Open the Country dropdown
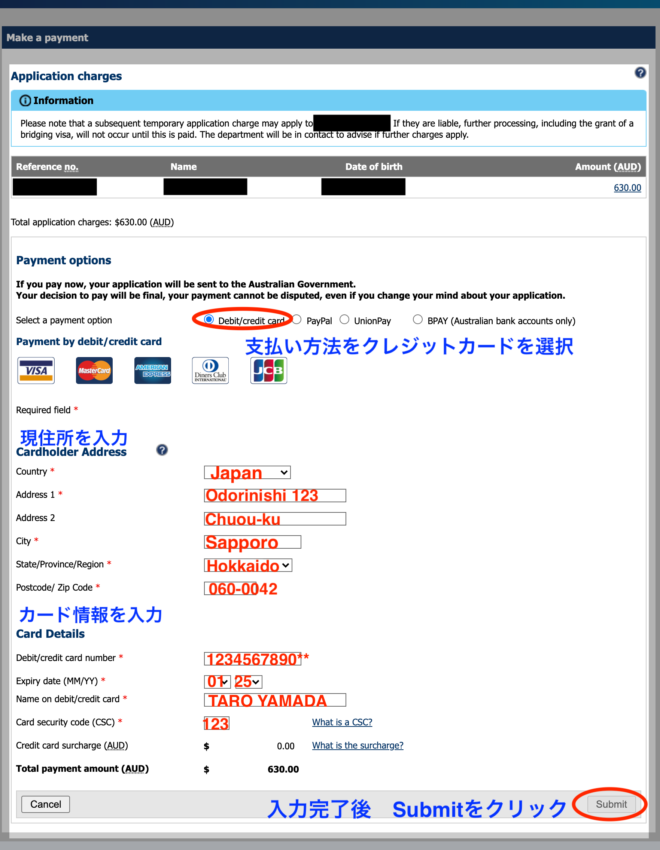The image size is (660, 850). [247, 472]
